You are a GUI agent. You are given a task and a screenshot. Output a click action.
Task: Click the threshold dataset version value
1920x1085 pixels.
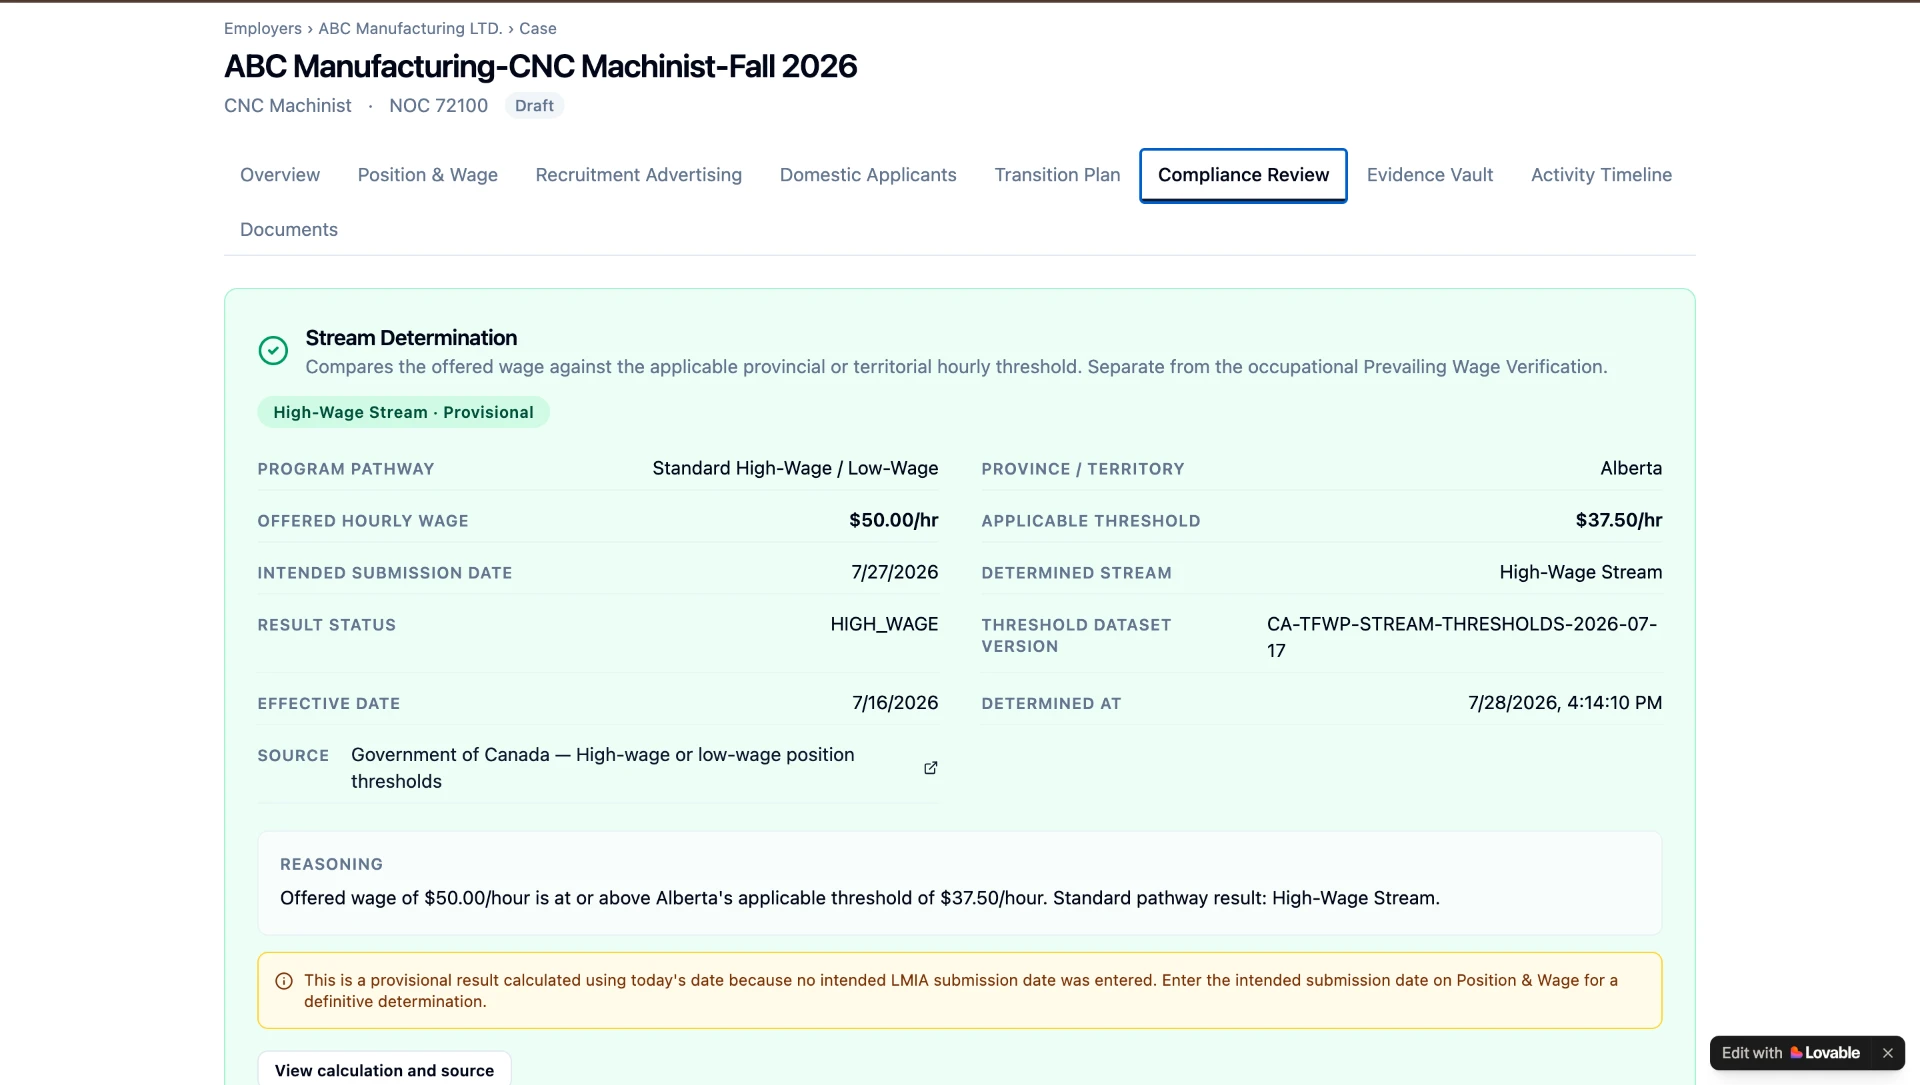1464,637
